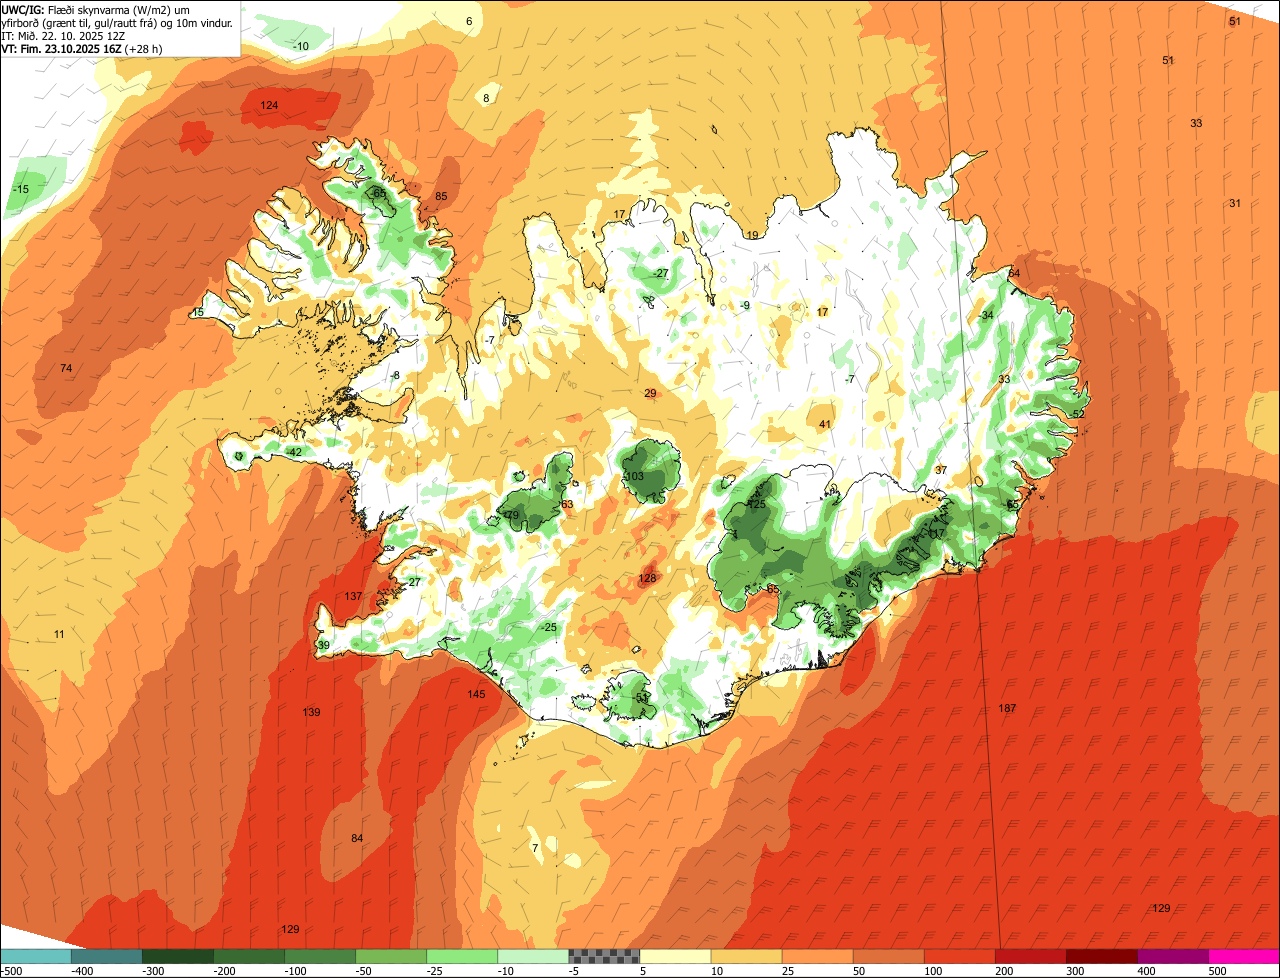The image size is (1280, 978).
Task: Select the 400 to 500 purple legend swatch
Action: [1172, 956]
